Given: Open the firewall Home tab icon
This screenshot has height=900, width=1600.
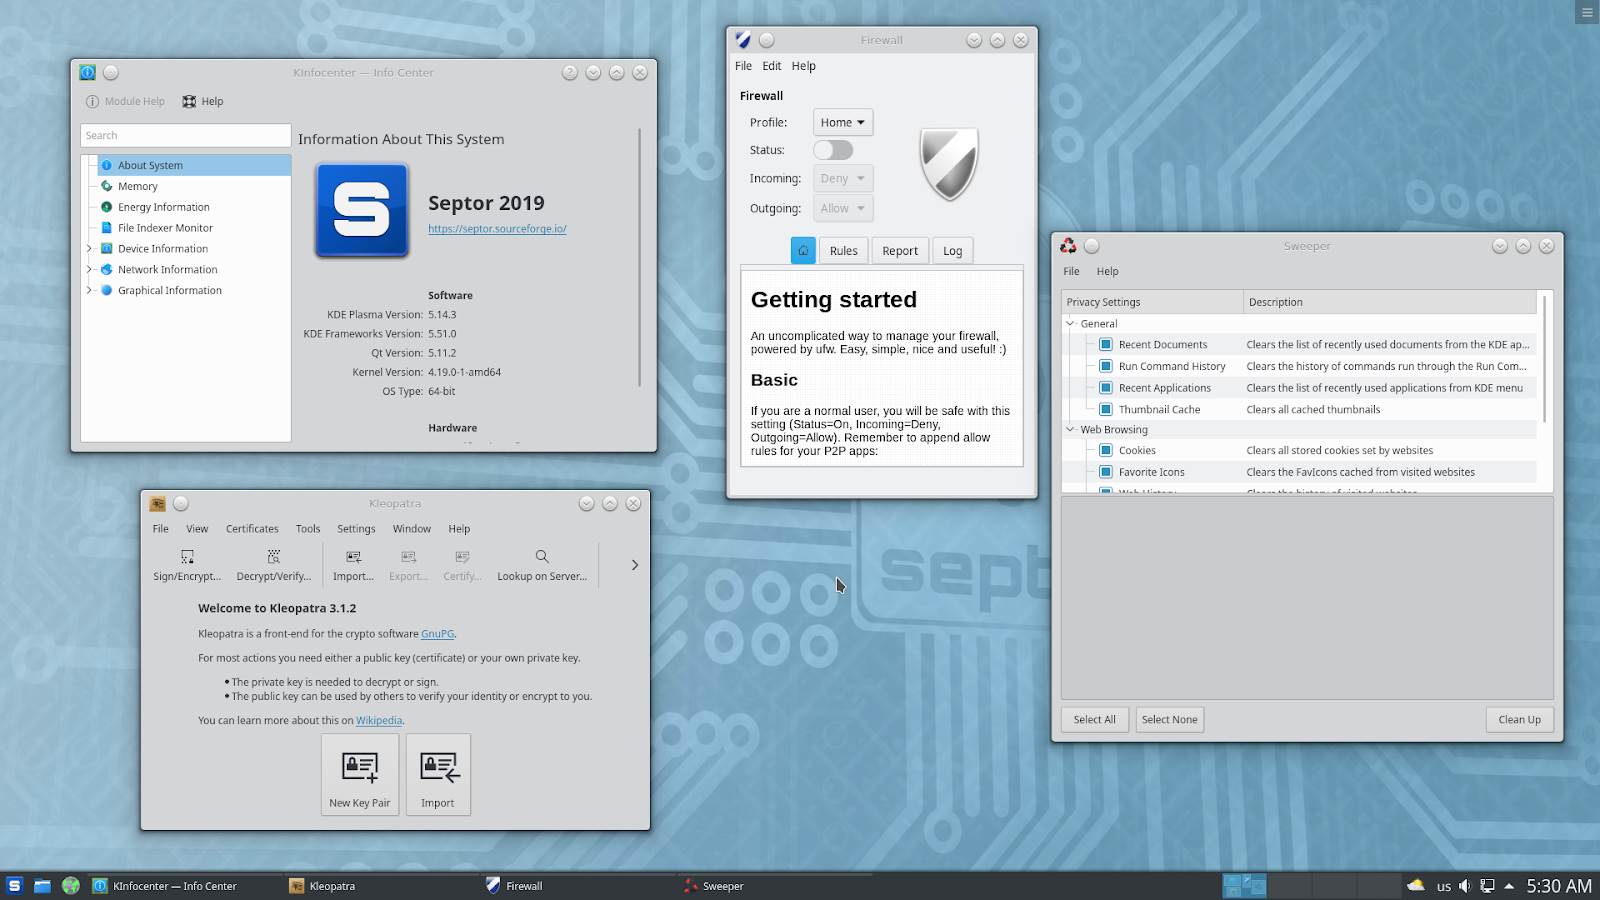Looking at the screenshot, I should point(803,251).
